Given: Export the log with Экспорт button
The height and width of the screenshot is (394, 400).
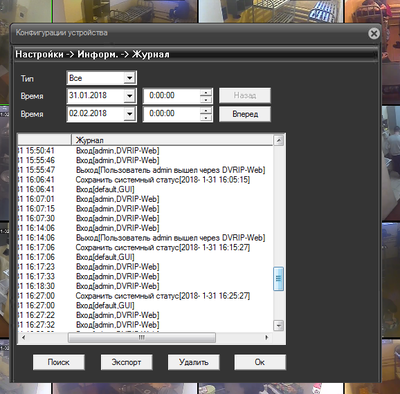Looking at the screenshot, I should [126, 362].
